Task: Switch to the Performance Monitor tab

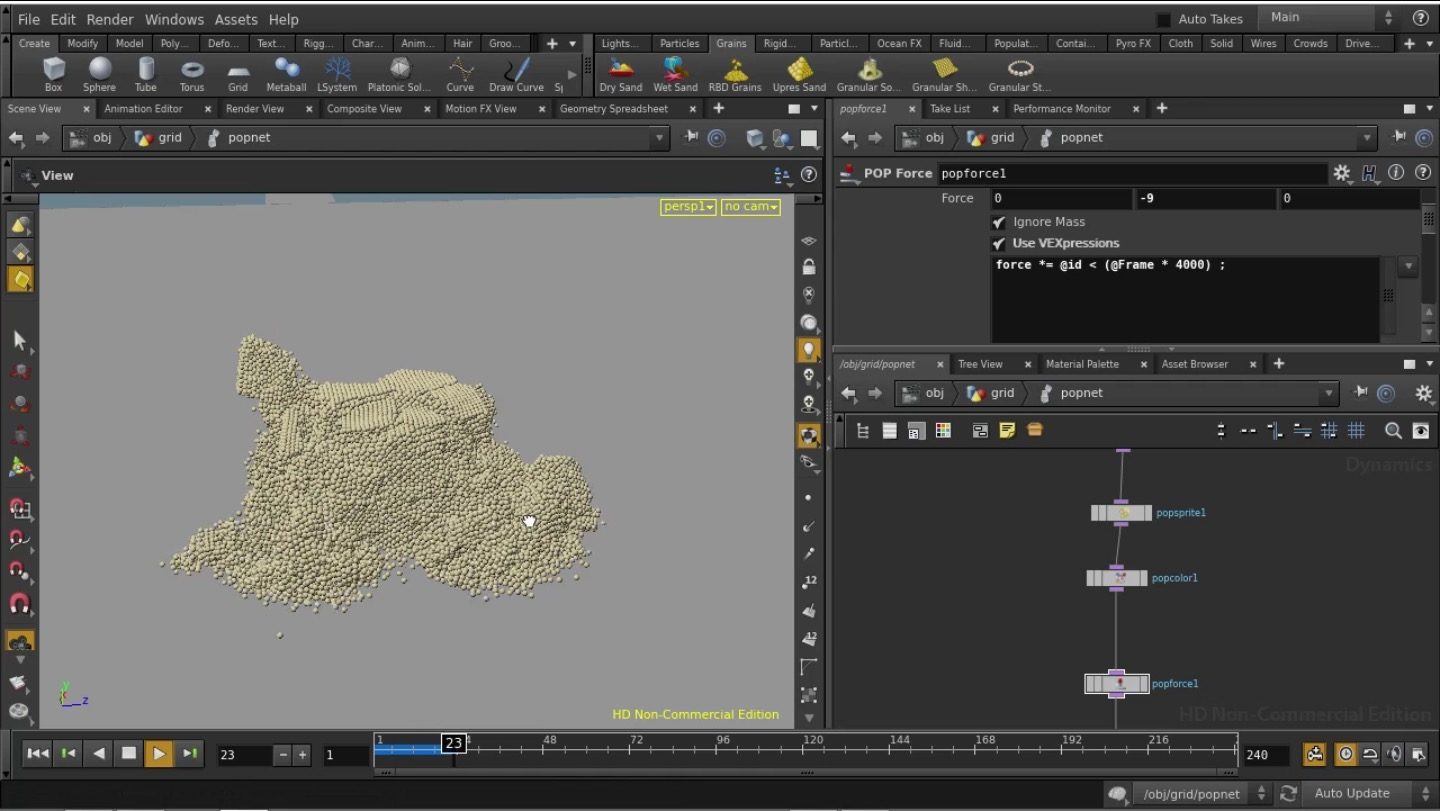Action: (x=1061, y=109)
